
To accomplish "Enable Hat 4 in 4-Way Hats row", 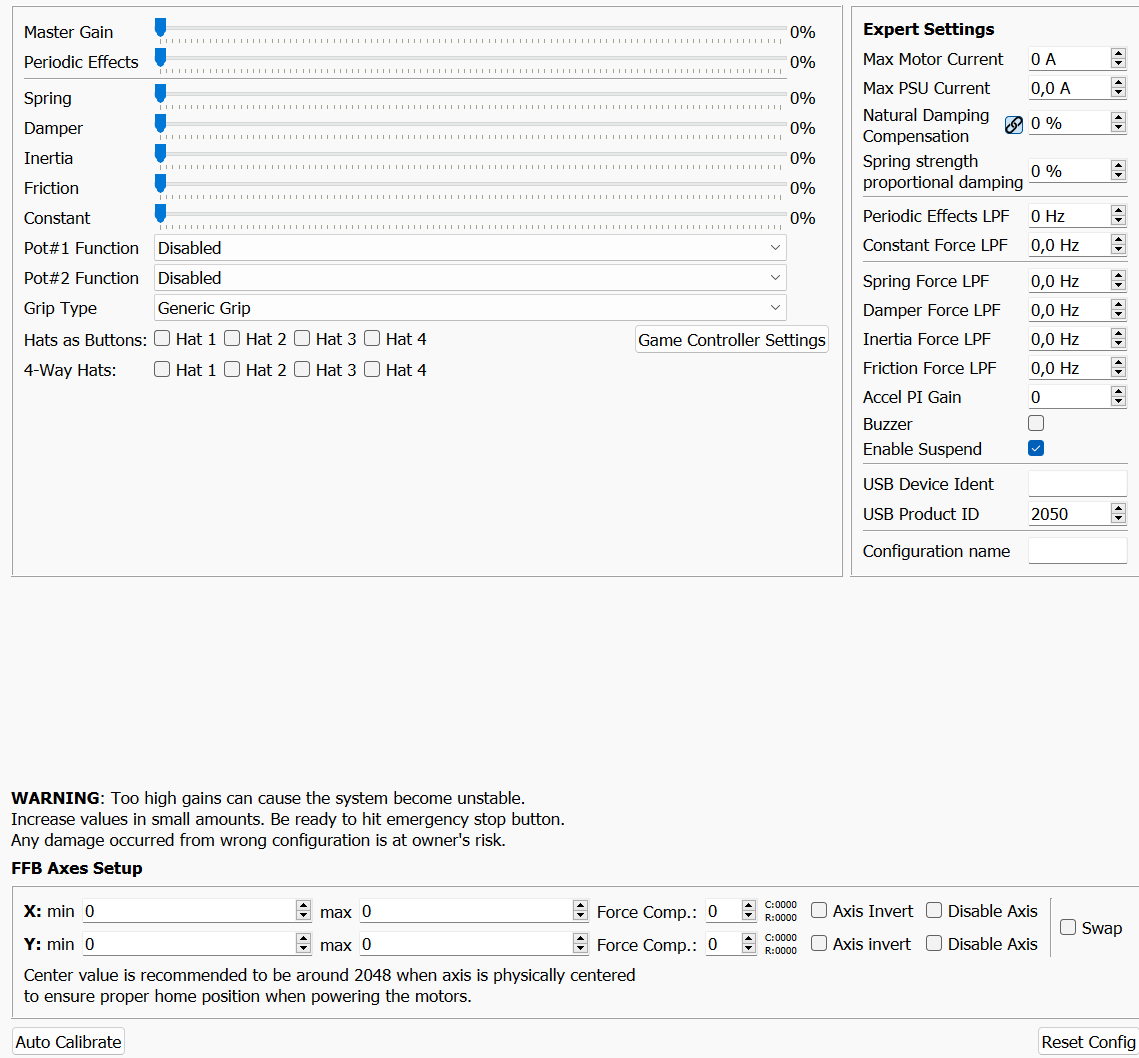I will coord(372,369).
